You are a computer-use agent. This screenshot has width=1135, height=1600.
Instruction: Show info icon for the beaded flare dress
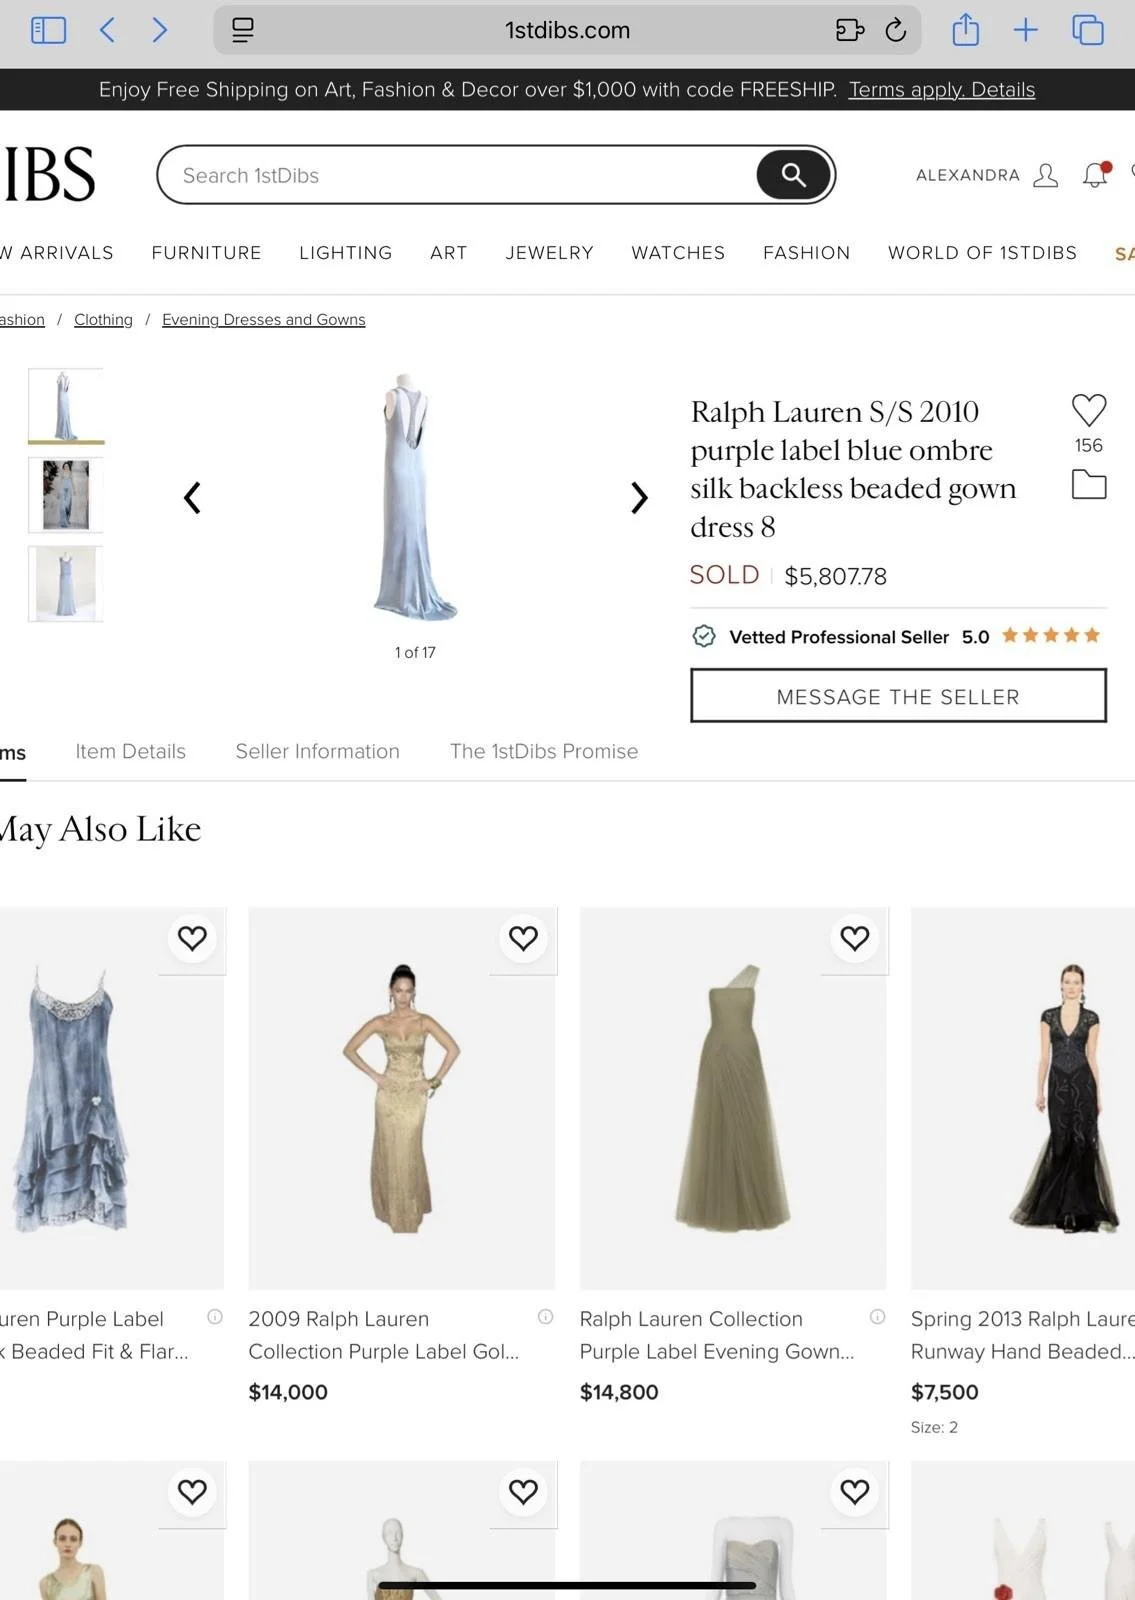tap(215, 1317)
